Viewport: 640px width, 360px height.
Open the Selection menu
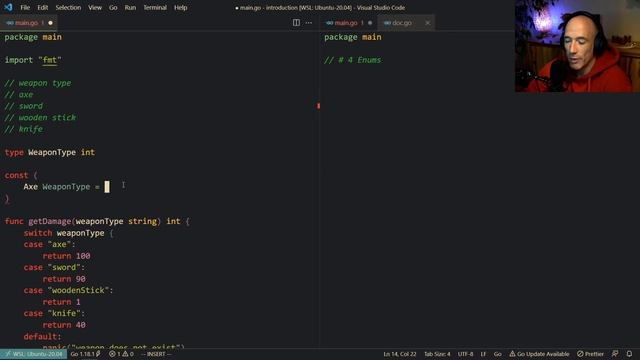(68, 7)
